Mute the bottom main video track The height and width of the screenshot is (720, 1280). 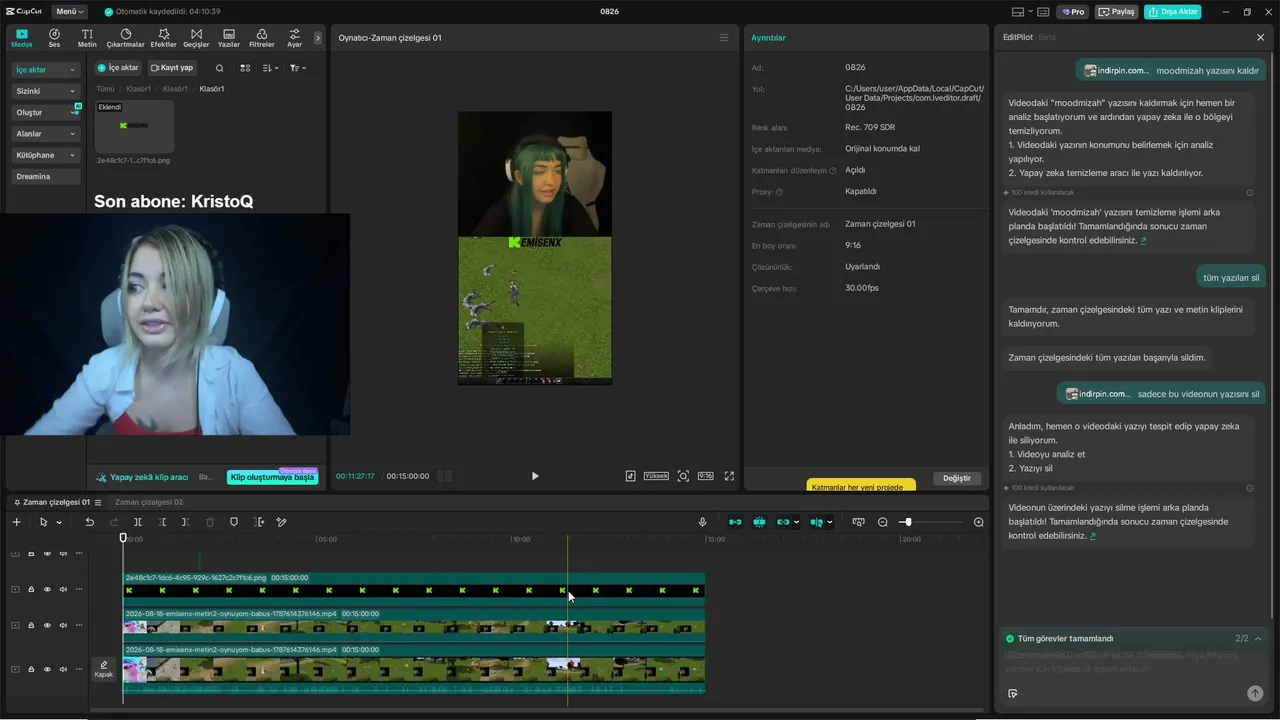point(63,669)
